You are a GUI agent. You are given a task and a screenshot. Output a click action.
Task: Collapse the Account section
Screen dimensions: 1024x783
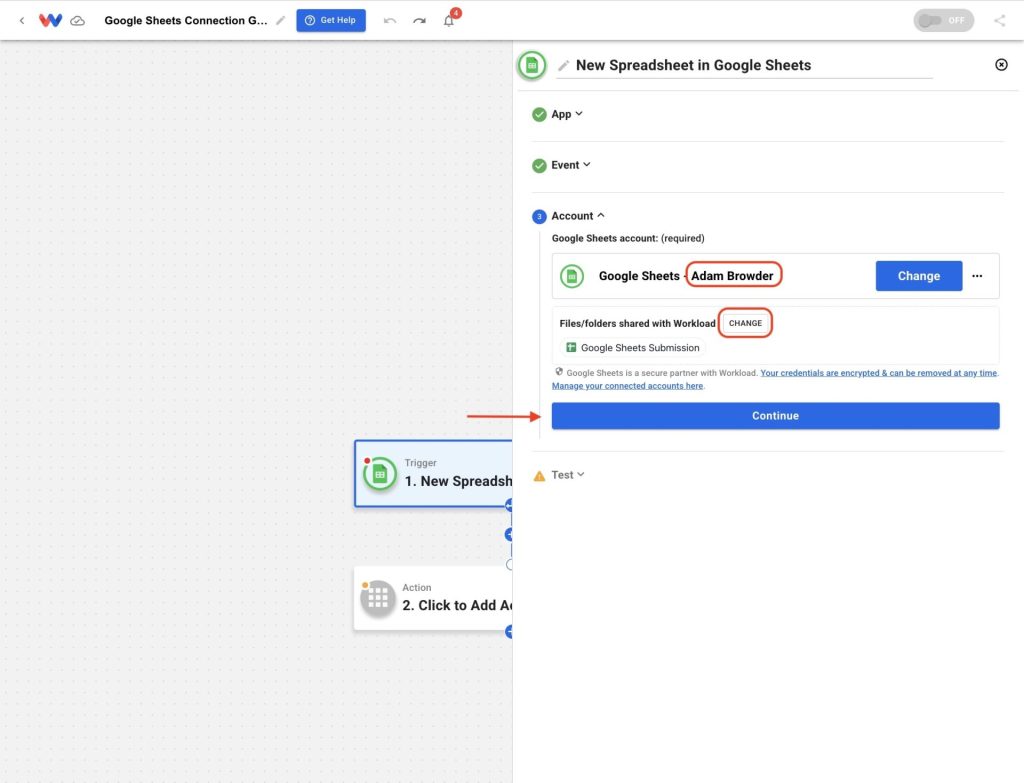tap(578, 216)
